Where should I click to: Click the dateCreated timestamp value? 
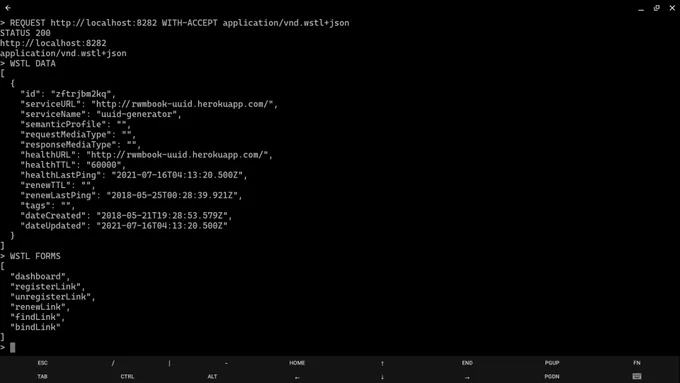click(x=162, y=216)
